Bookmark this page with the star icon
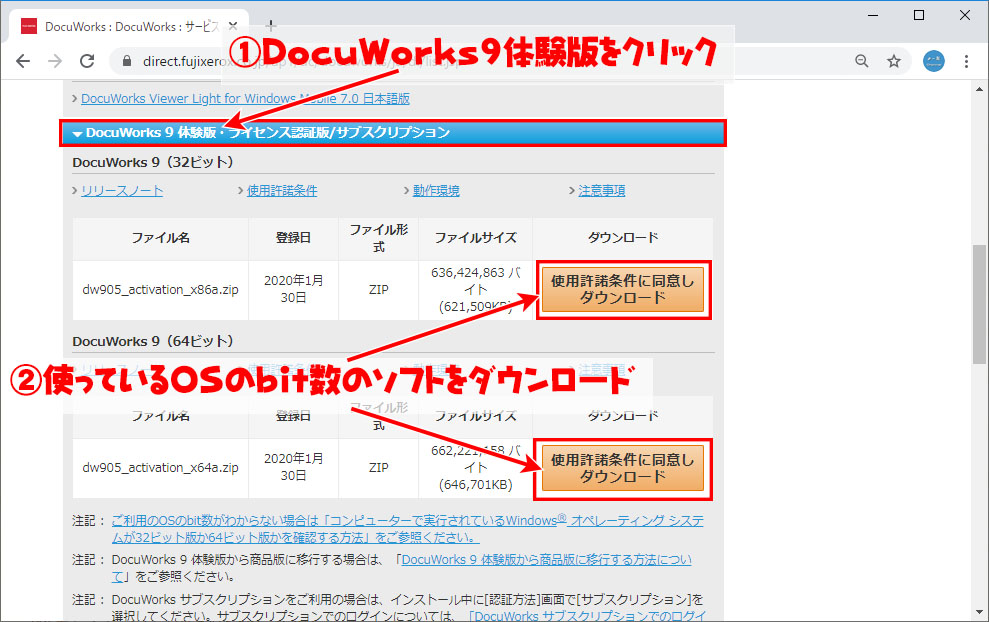This screenshot has width=989, height=622. tap(894, 61)
